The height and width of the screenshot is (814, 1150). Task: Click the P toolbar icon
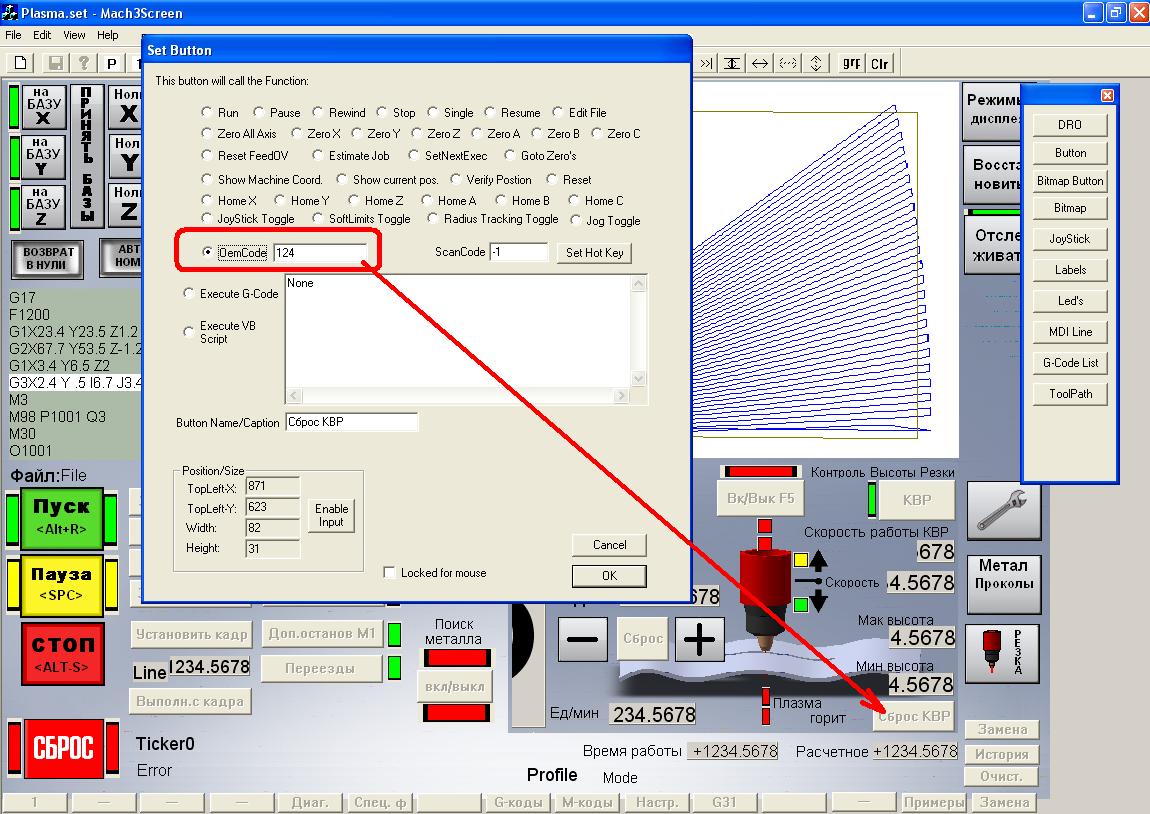click(112, 63)
